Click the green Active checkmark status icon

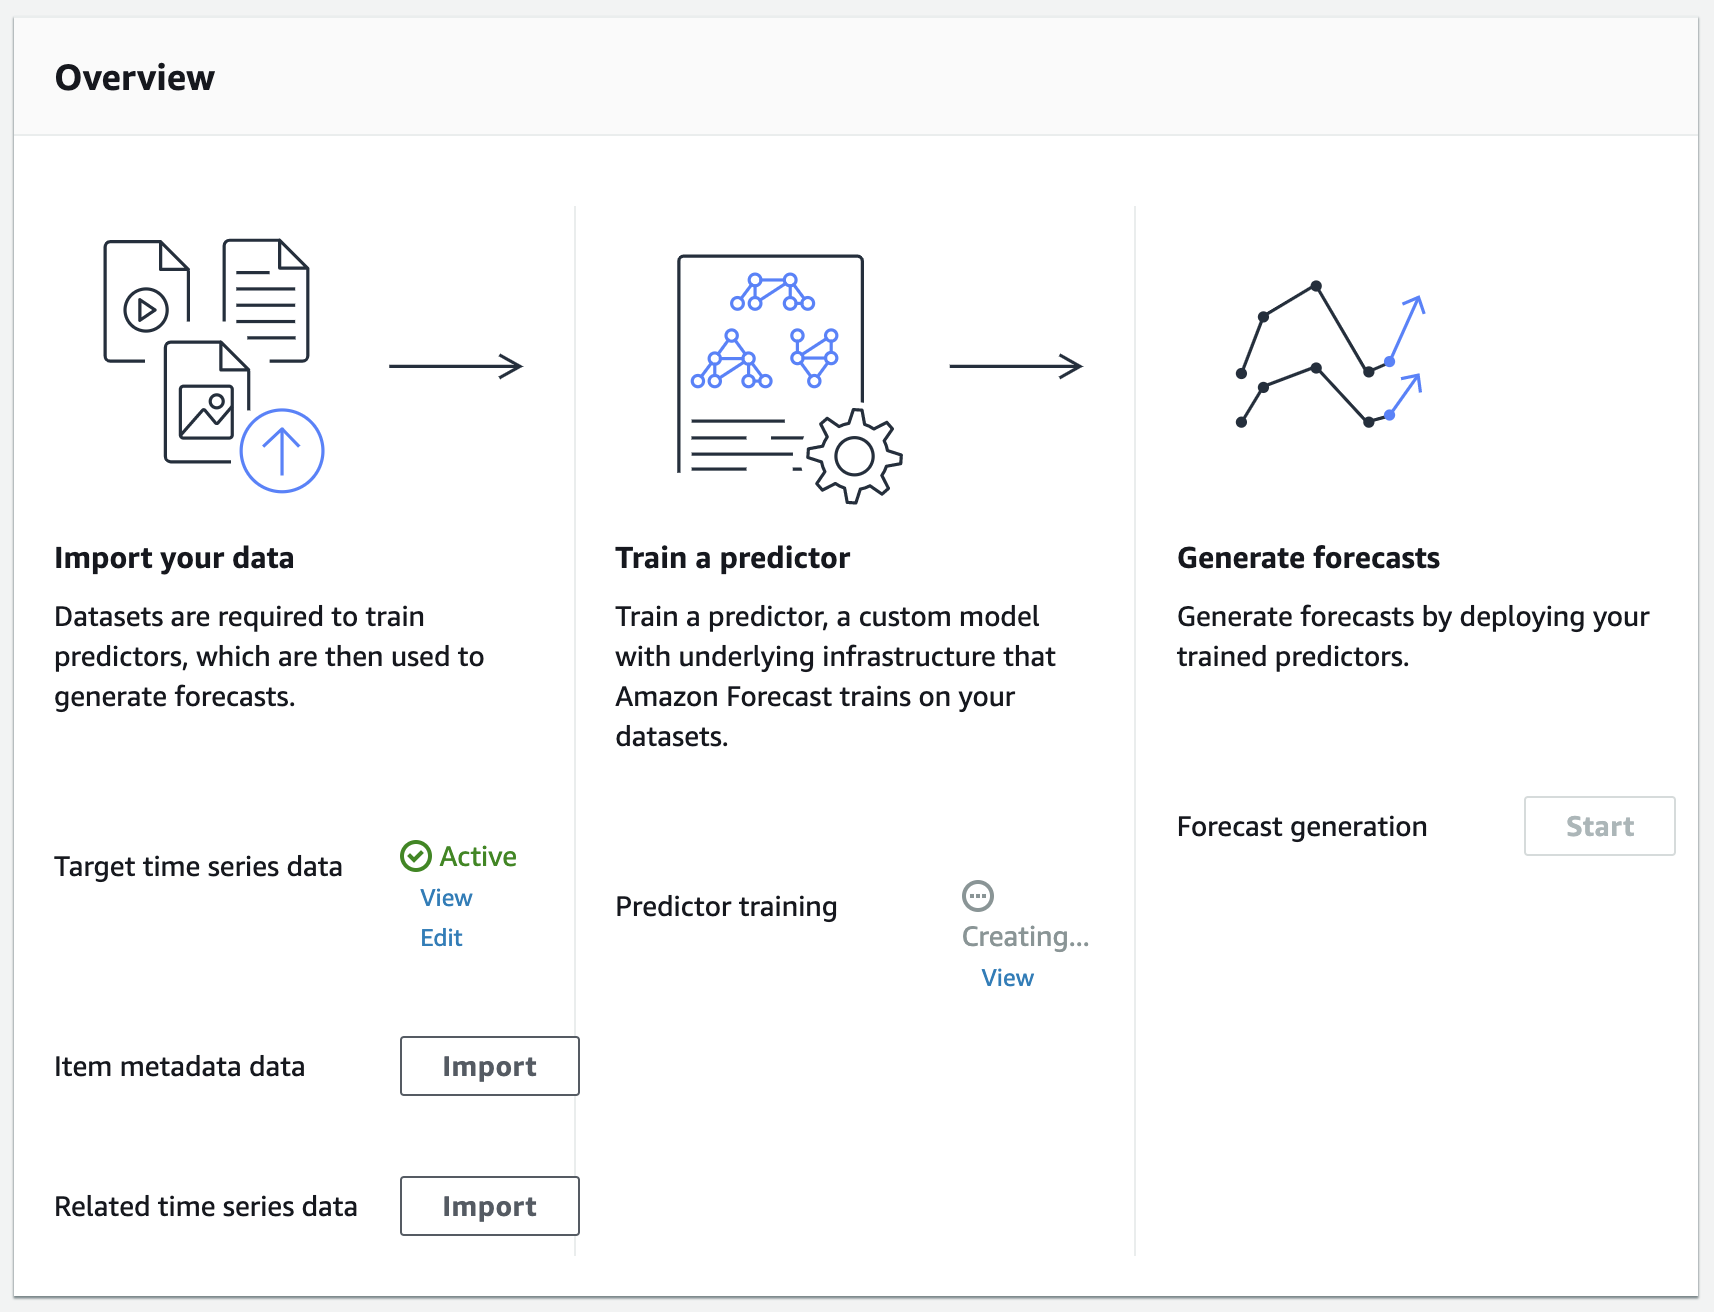point(416,856)
